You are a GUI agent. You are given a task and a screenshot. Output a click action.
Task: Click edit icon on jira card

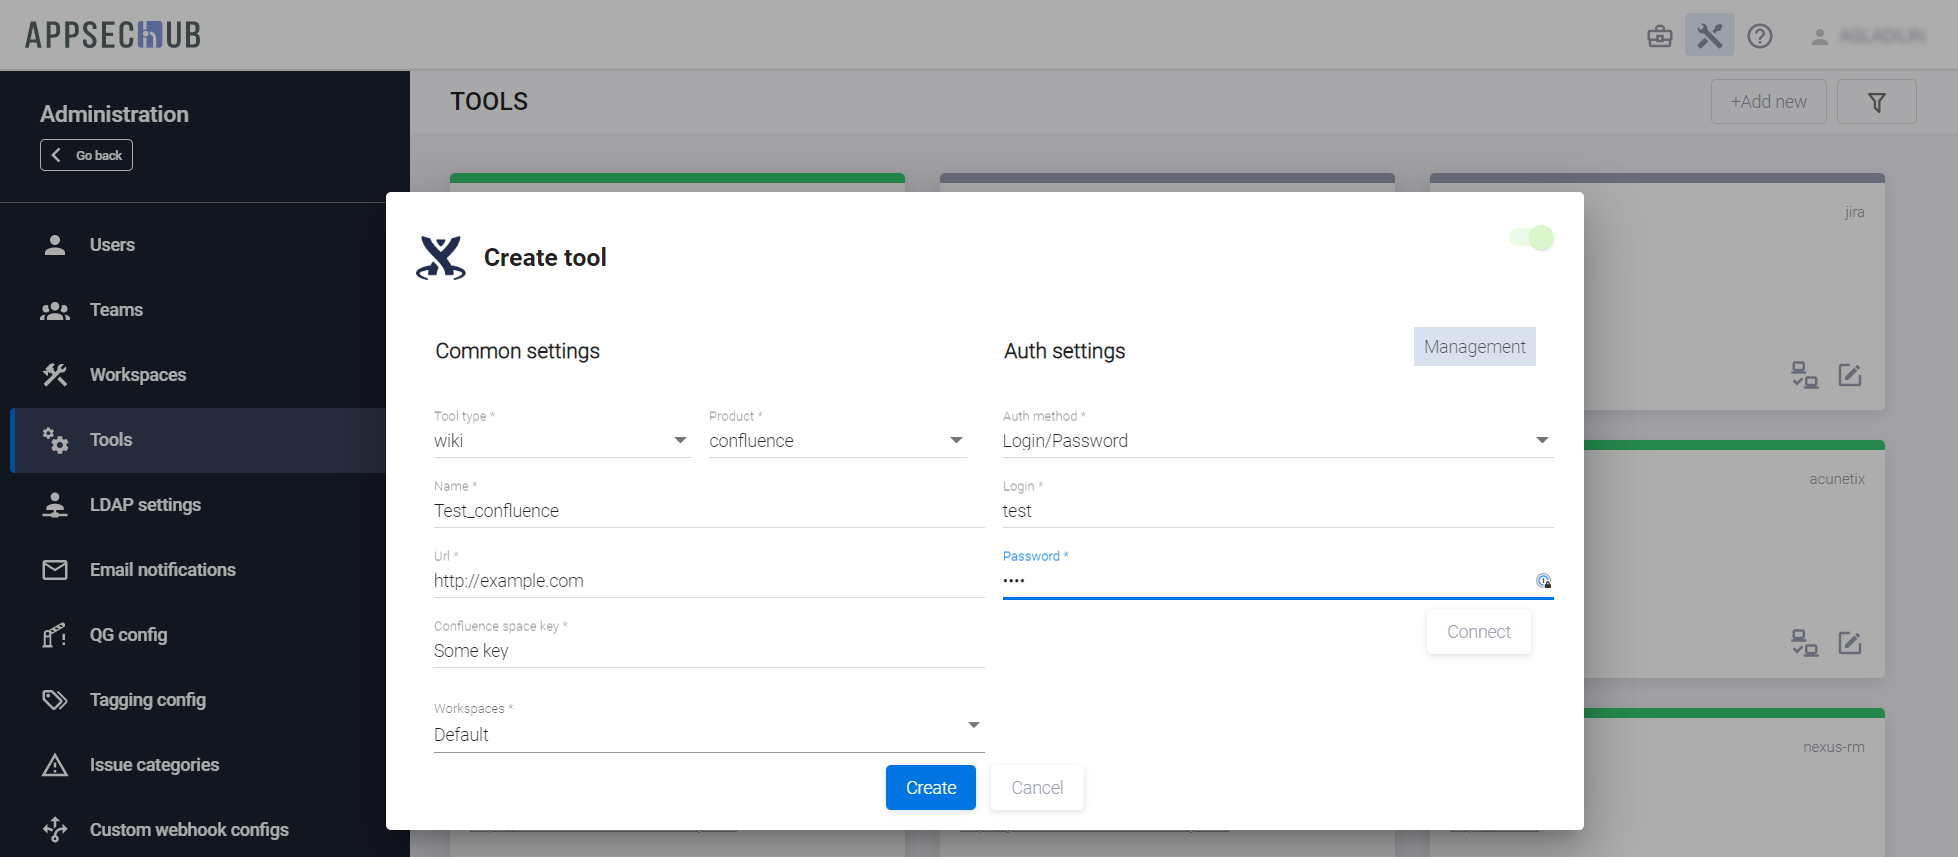click(x=1850, y=375)
